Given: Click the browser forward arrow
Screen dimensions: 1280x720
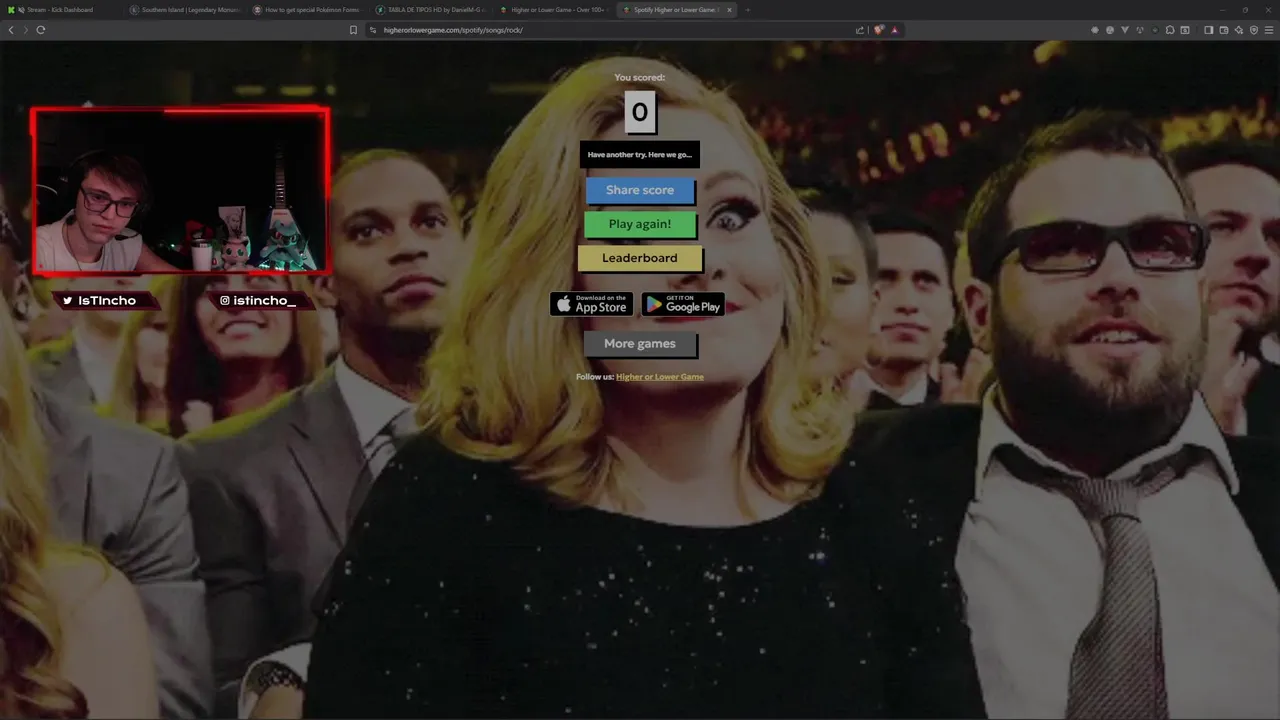Looking at the screenshot, I should click(x=25, y=30).
